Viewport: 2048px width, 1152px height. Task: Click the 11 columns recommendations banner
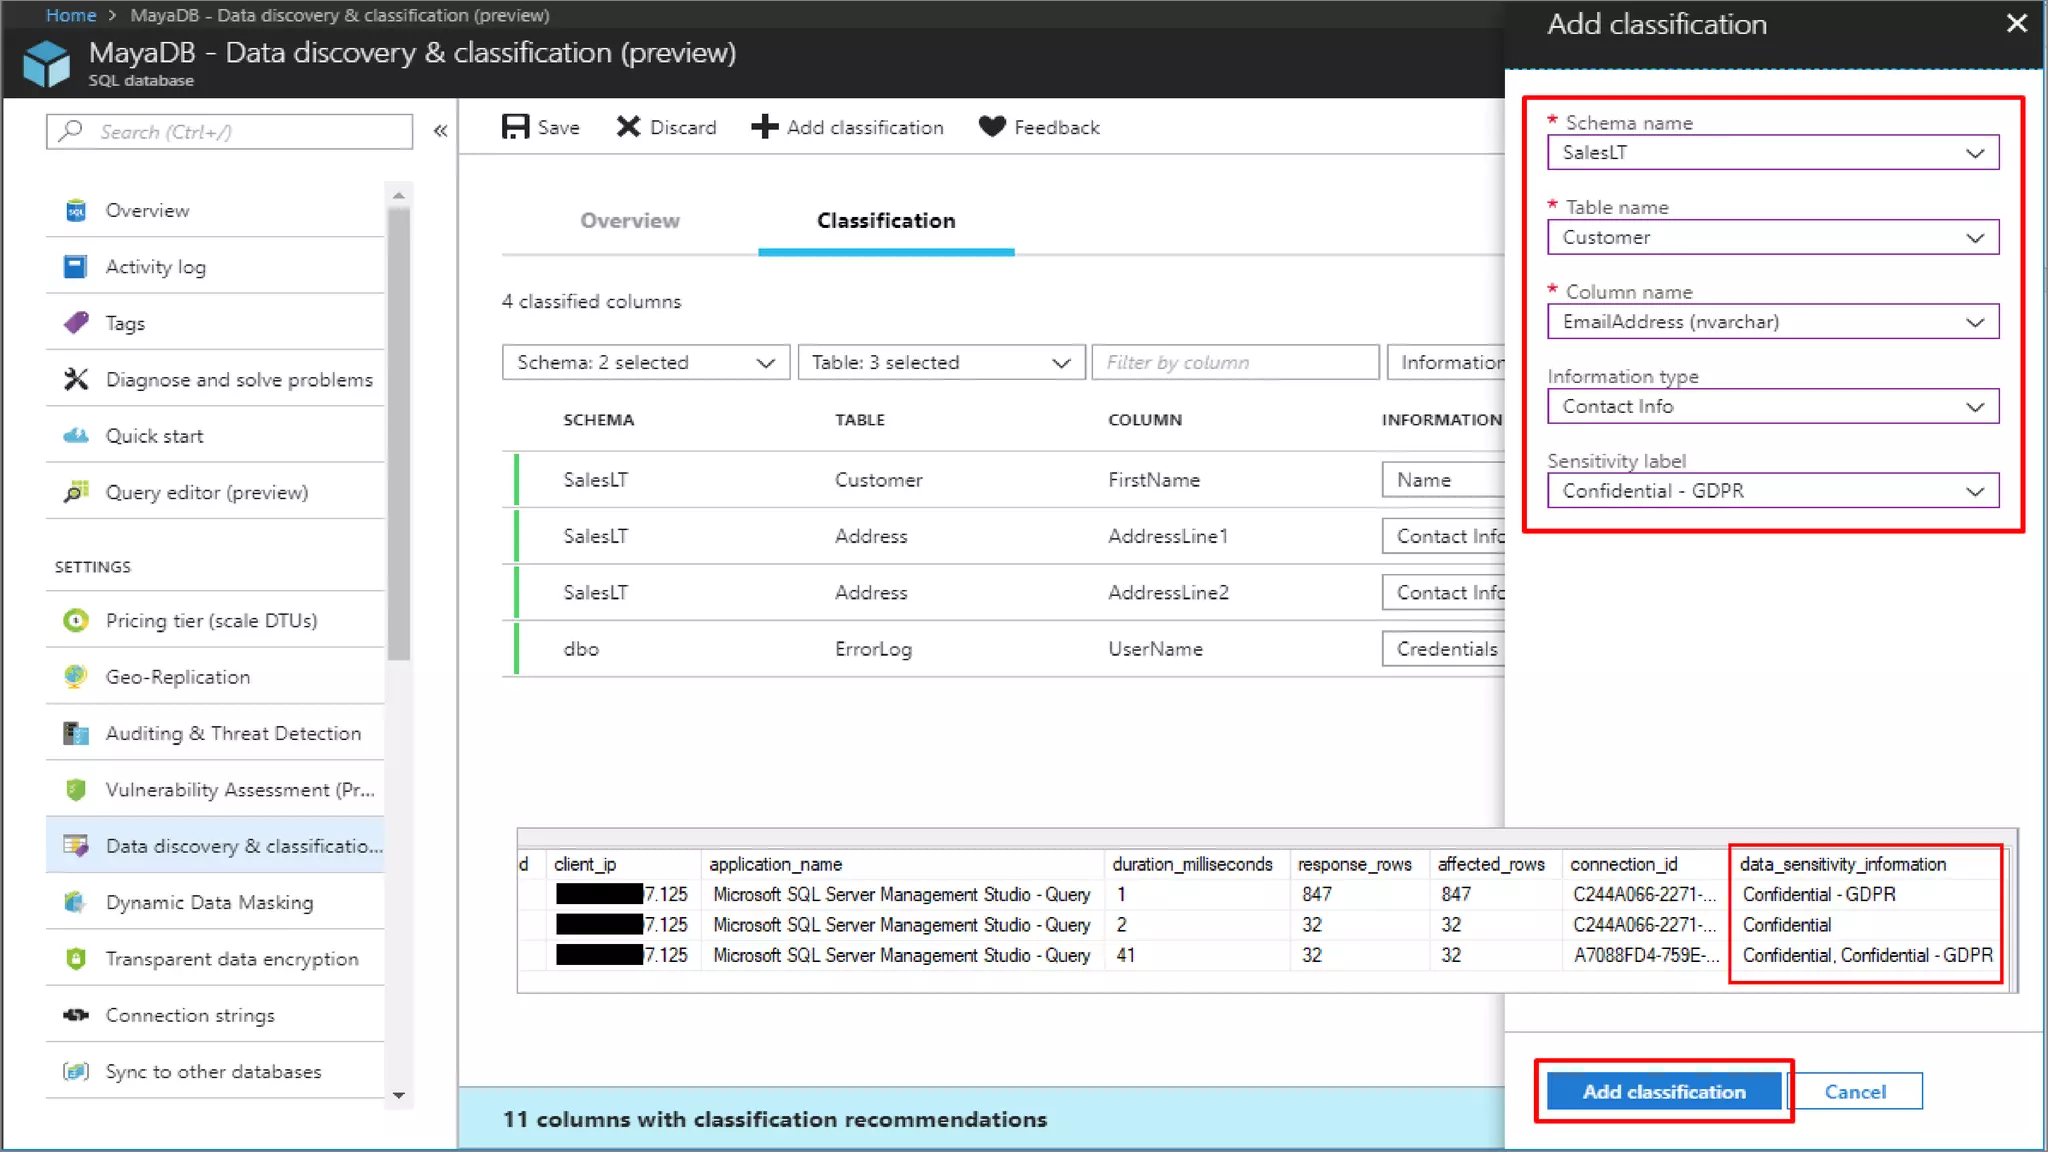coord(982,1119)
